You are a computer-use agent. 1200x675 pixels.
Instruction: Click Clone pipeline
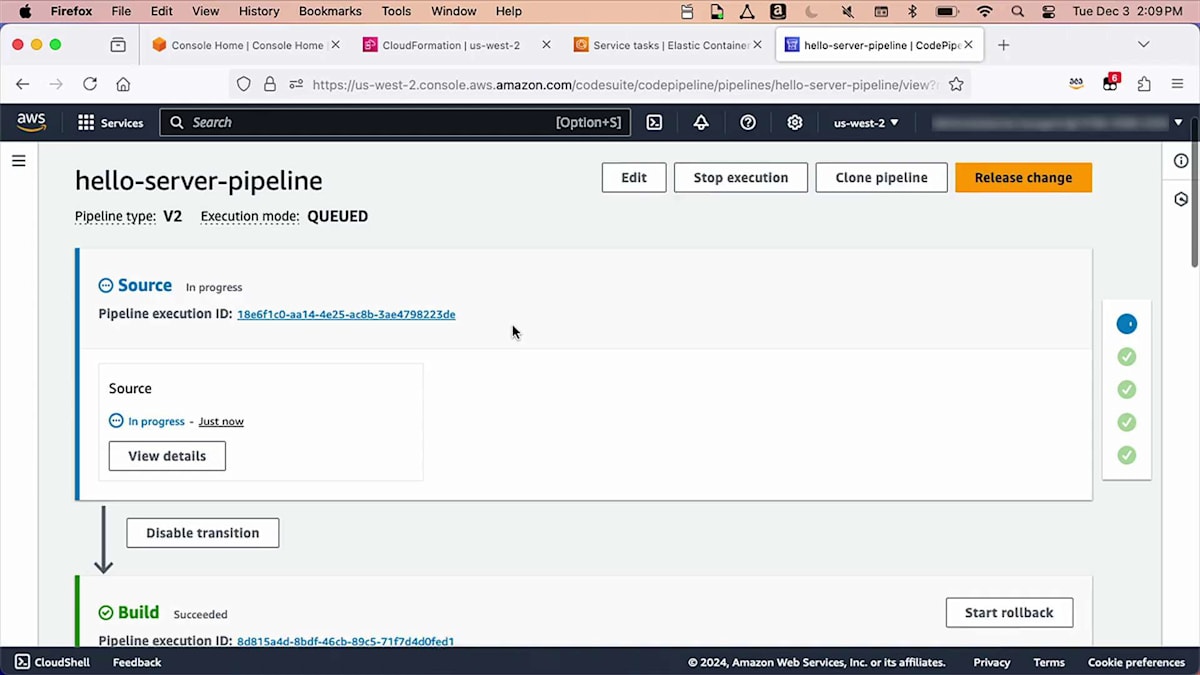(x=881, y=177)
